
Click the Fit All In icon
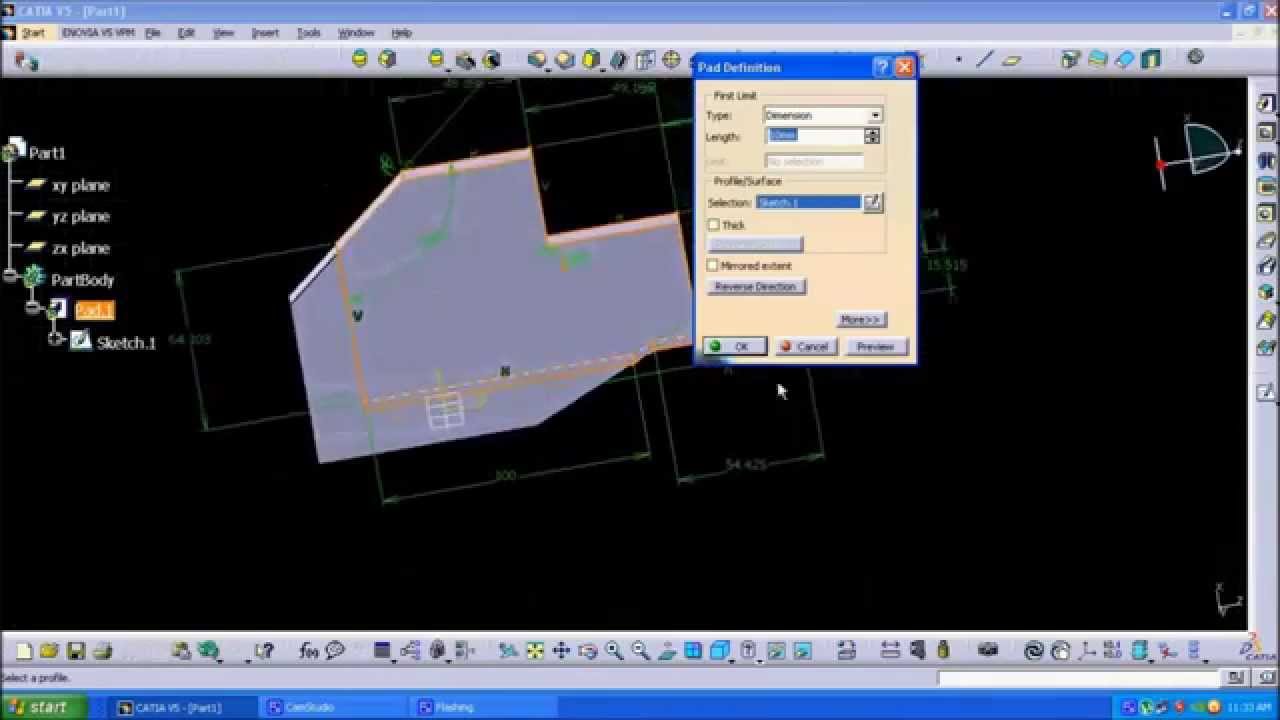tap(535, 651)
